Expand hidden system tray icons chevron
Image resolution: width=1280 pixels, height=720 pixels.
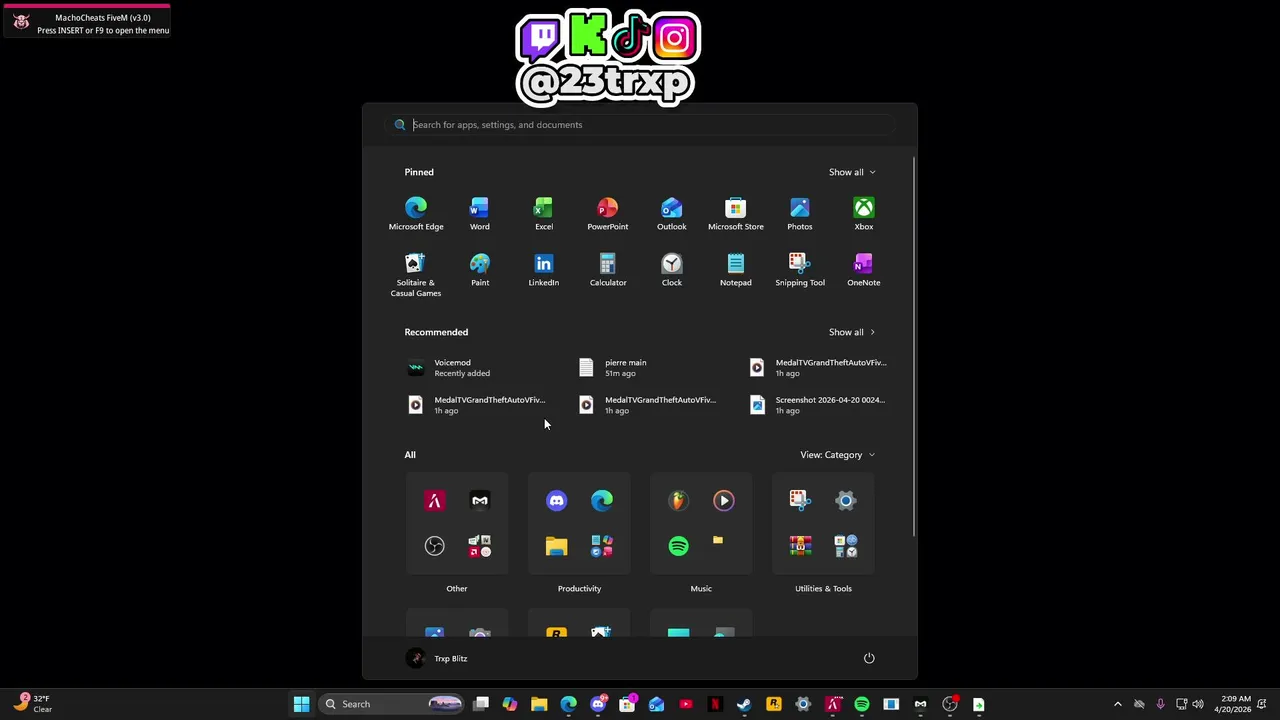tap(1118, 704)
